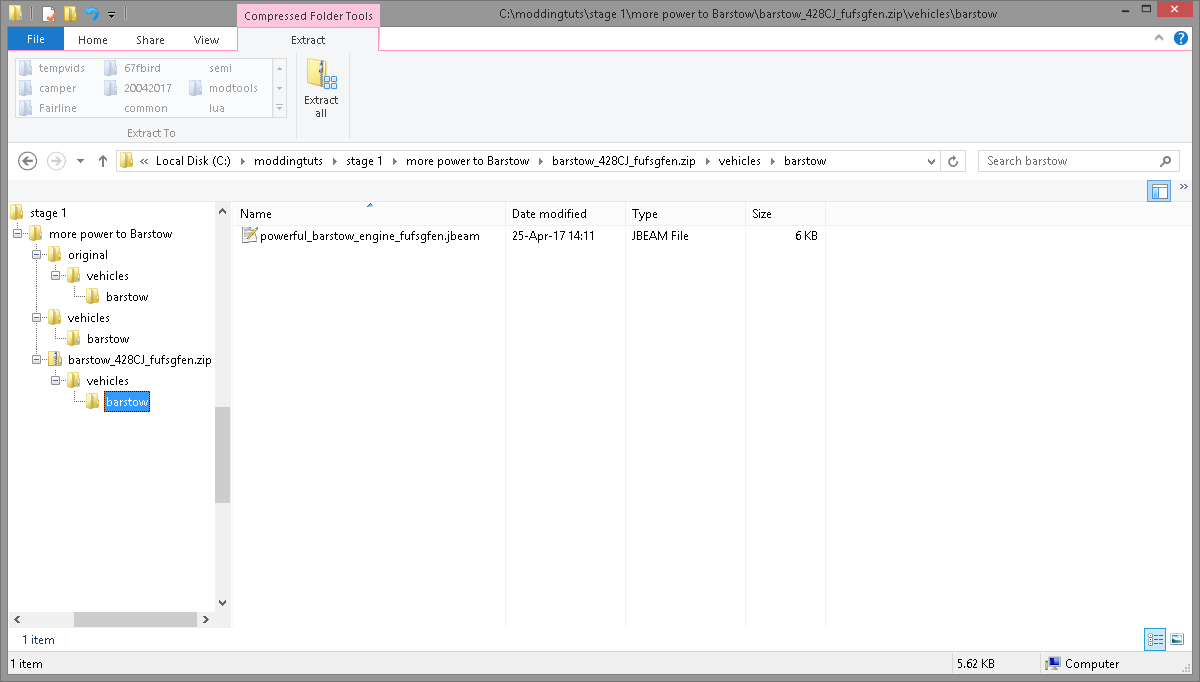1200x682 pixels.
Task: Open the recent locations dropdown
Action: (x=80, y=162)
